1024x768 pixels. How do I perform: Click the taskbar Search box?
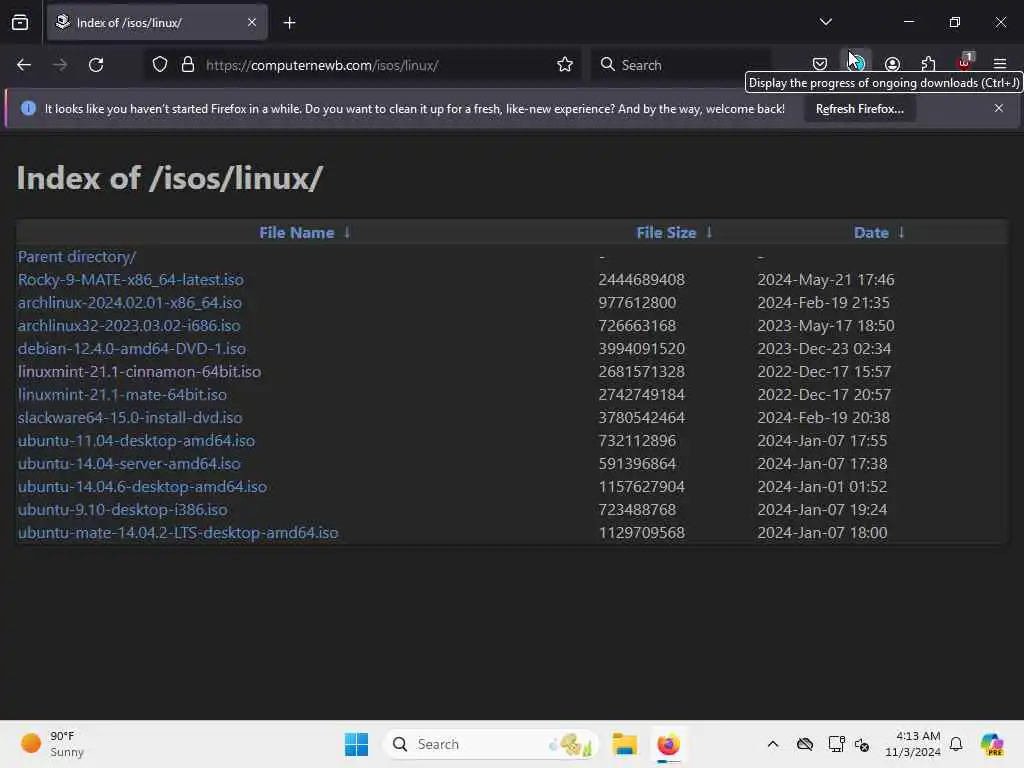pos(491,744)
